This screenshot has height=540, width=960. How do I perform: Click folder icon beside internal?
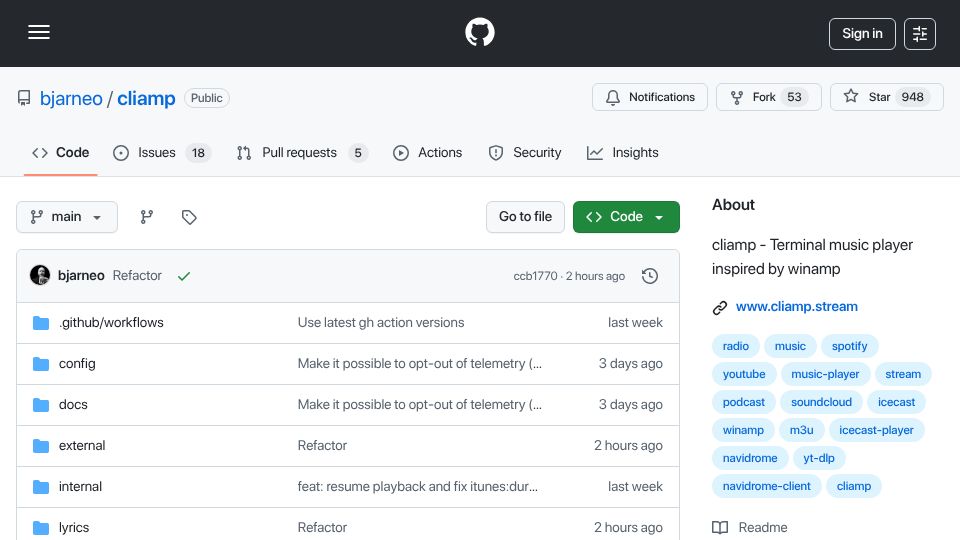tap(41, 487)
